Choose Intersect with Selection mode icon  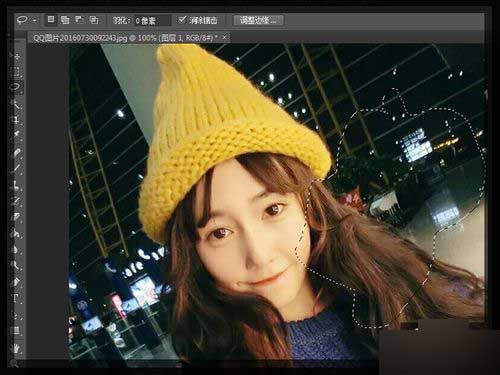coord(94,20)
